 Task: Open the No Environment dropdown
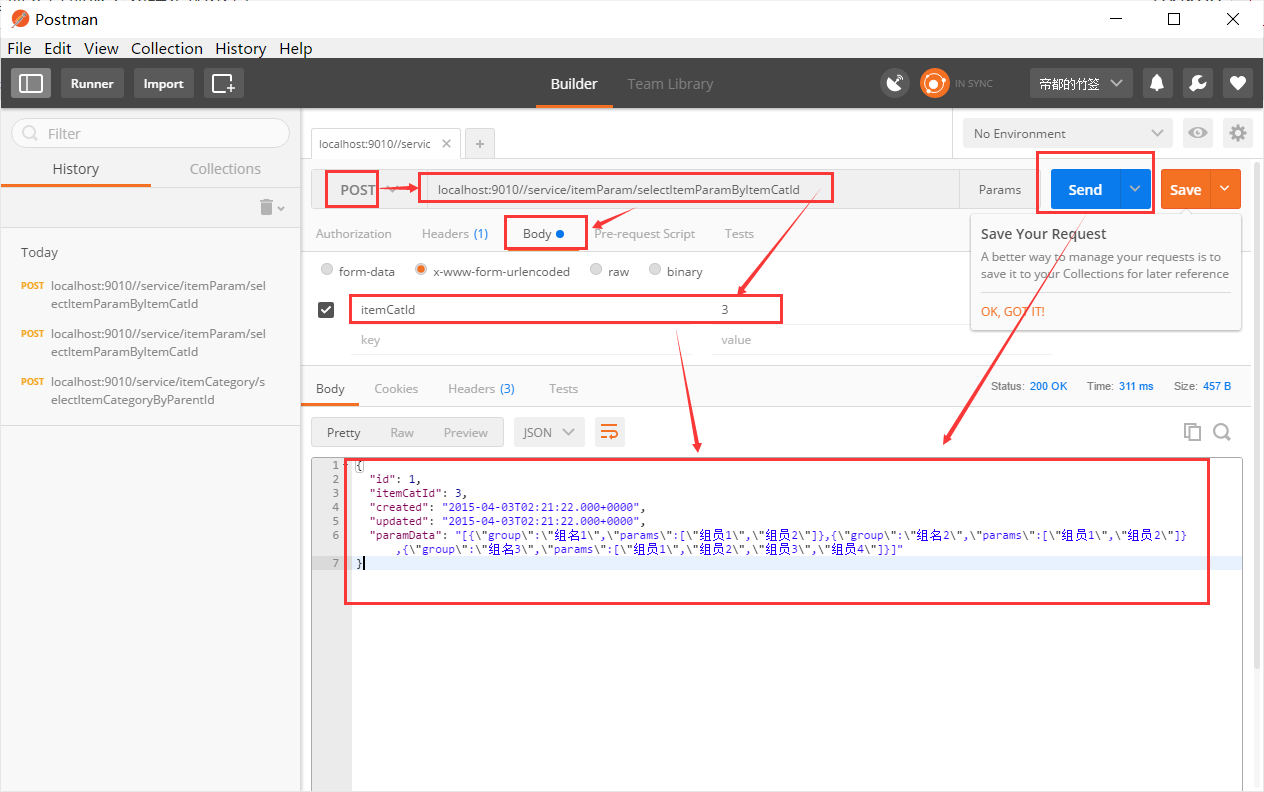tap(1068, 133)
